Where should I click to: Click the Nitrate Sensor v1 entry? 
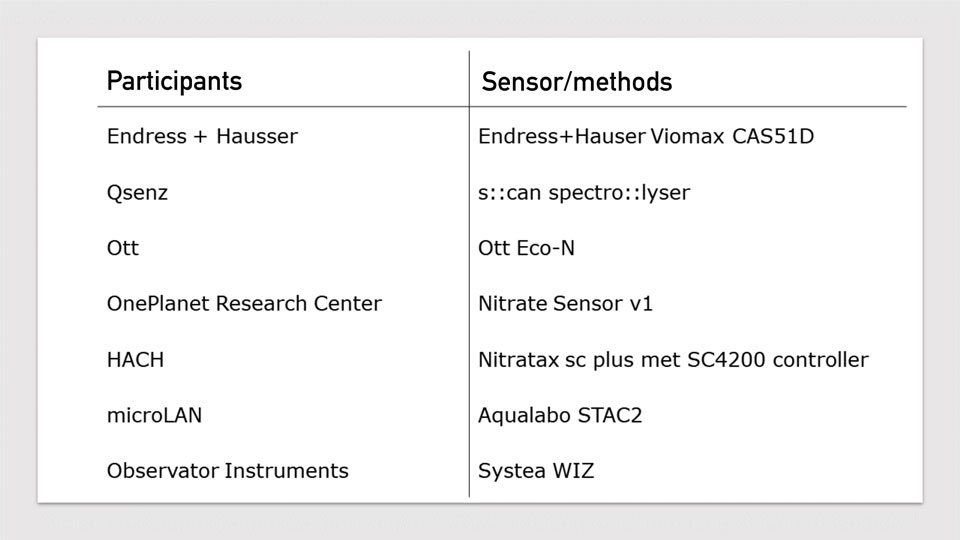tap(566, 304)
